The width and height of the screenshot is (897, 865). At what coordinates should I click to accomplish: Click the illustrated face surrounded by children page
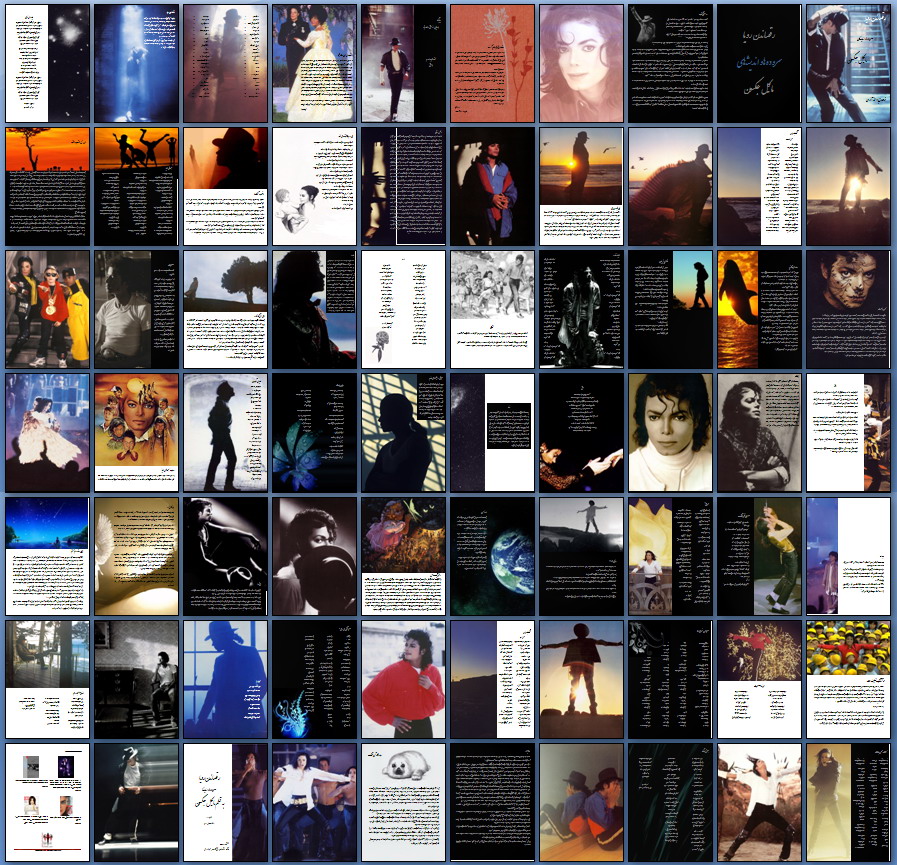tap(135, 432)
